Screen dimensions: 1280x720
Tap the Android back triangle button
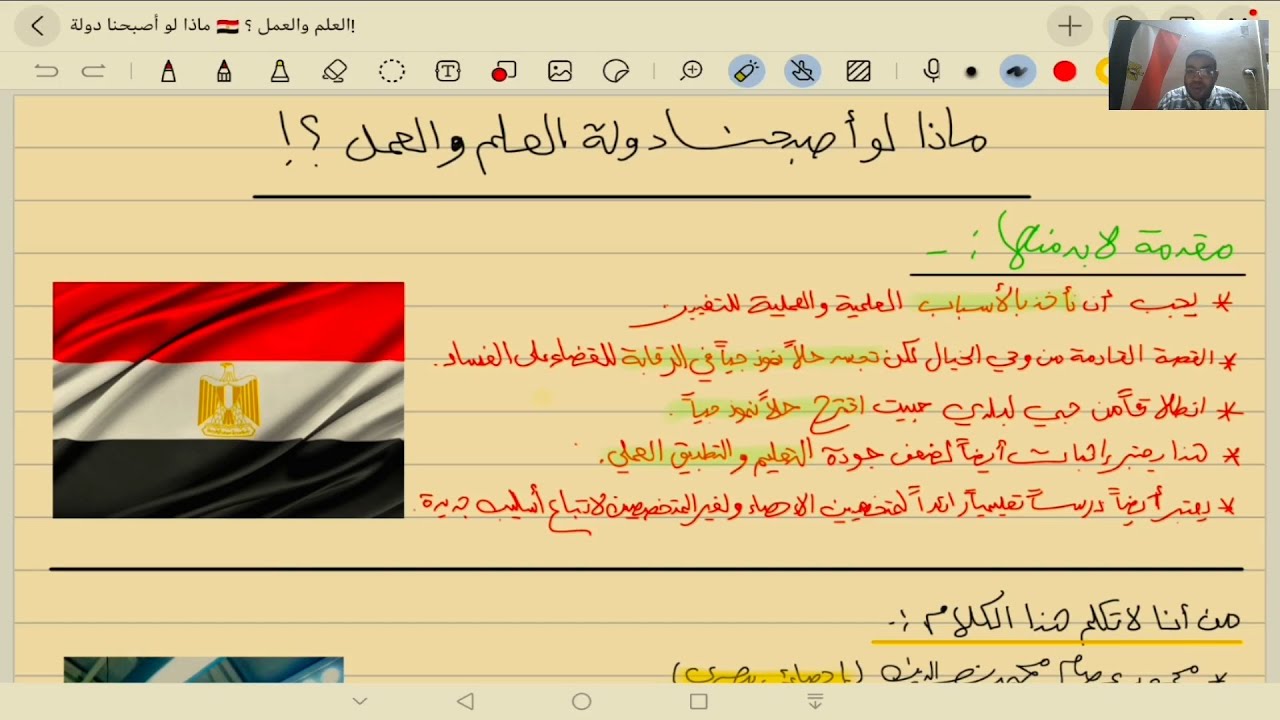coord(465,701)
